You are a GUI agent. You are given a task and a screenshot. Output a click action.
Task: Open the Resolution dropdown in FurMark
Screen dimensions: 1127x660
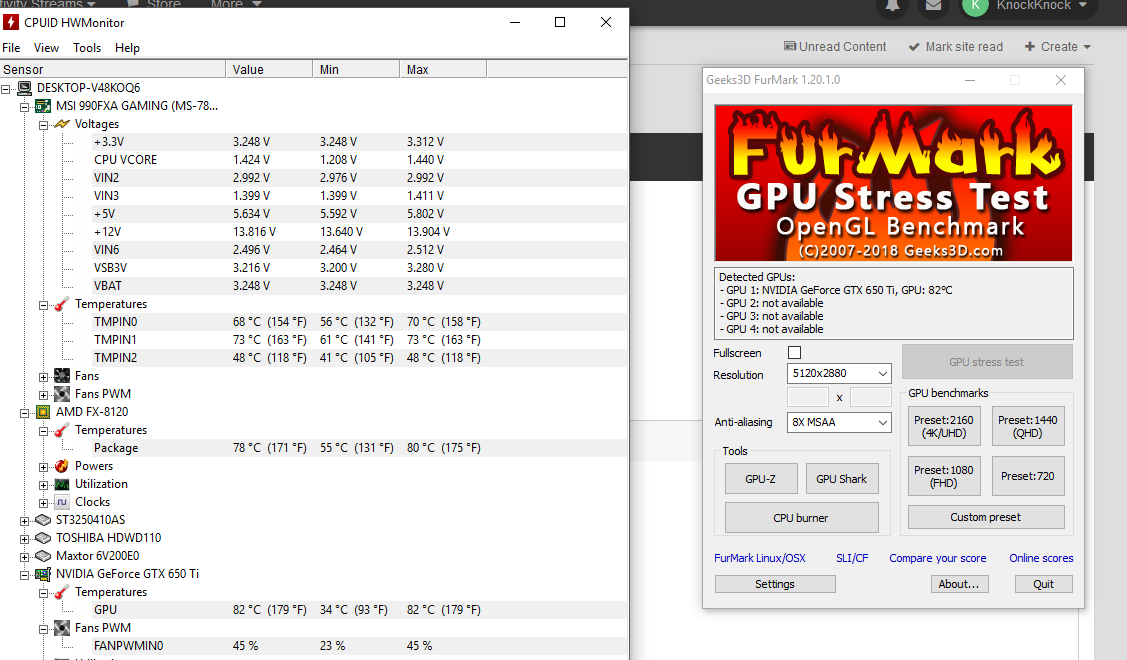click(x=840, y=373)
